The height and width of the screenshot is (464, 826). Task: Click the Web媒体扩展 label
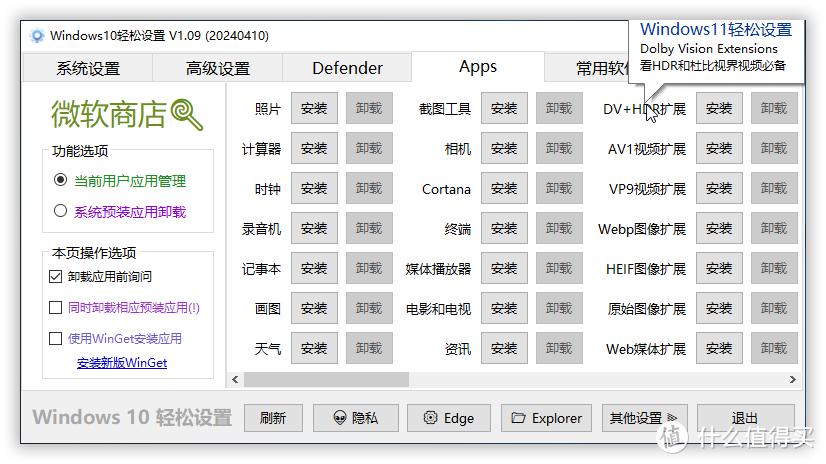(646, 349)
